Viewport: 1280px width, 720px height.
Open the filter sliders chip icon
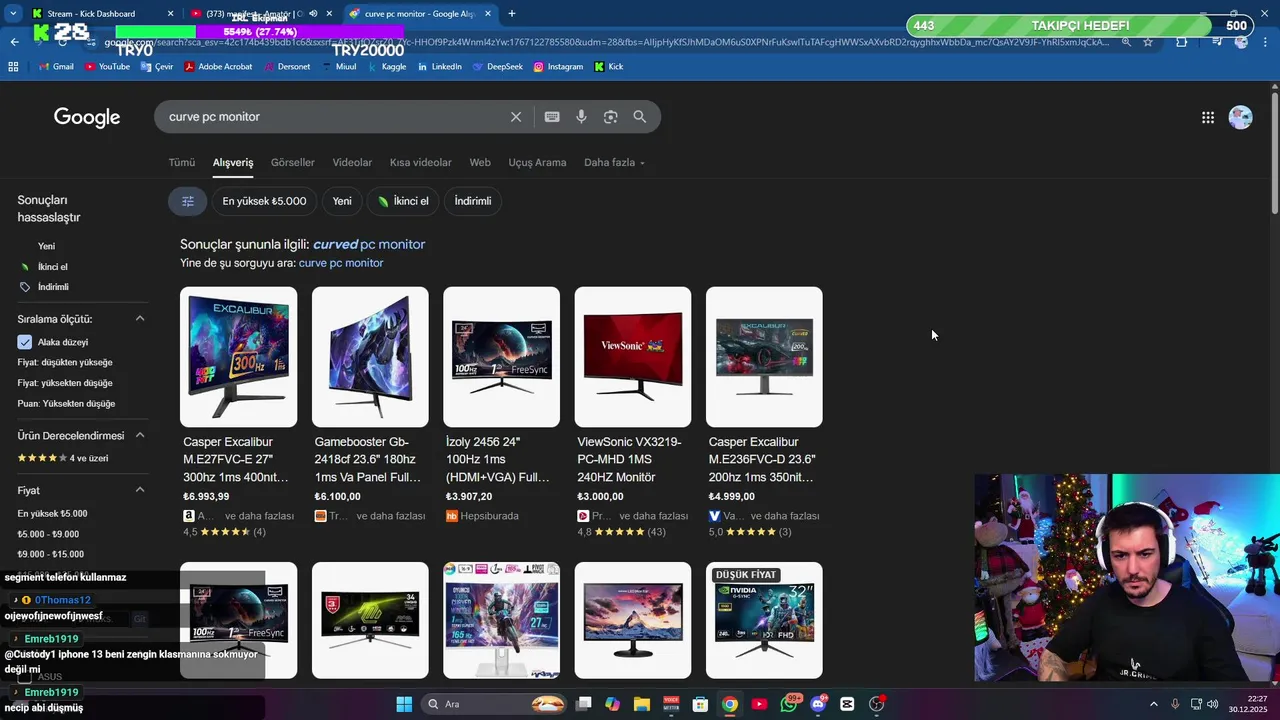(187, 201)
